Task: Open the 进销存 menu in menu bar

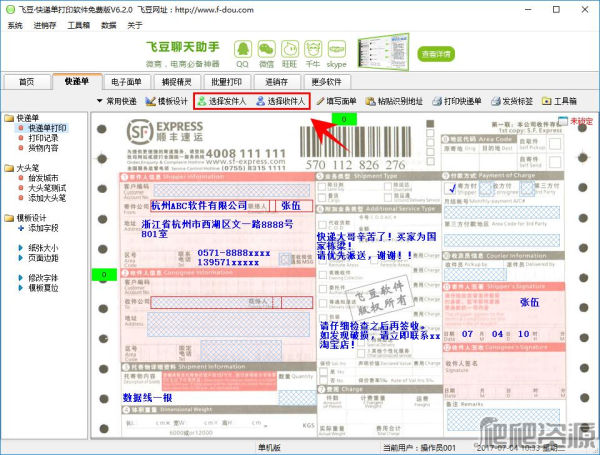Action: (45, 25)
